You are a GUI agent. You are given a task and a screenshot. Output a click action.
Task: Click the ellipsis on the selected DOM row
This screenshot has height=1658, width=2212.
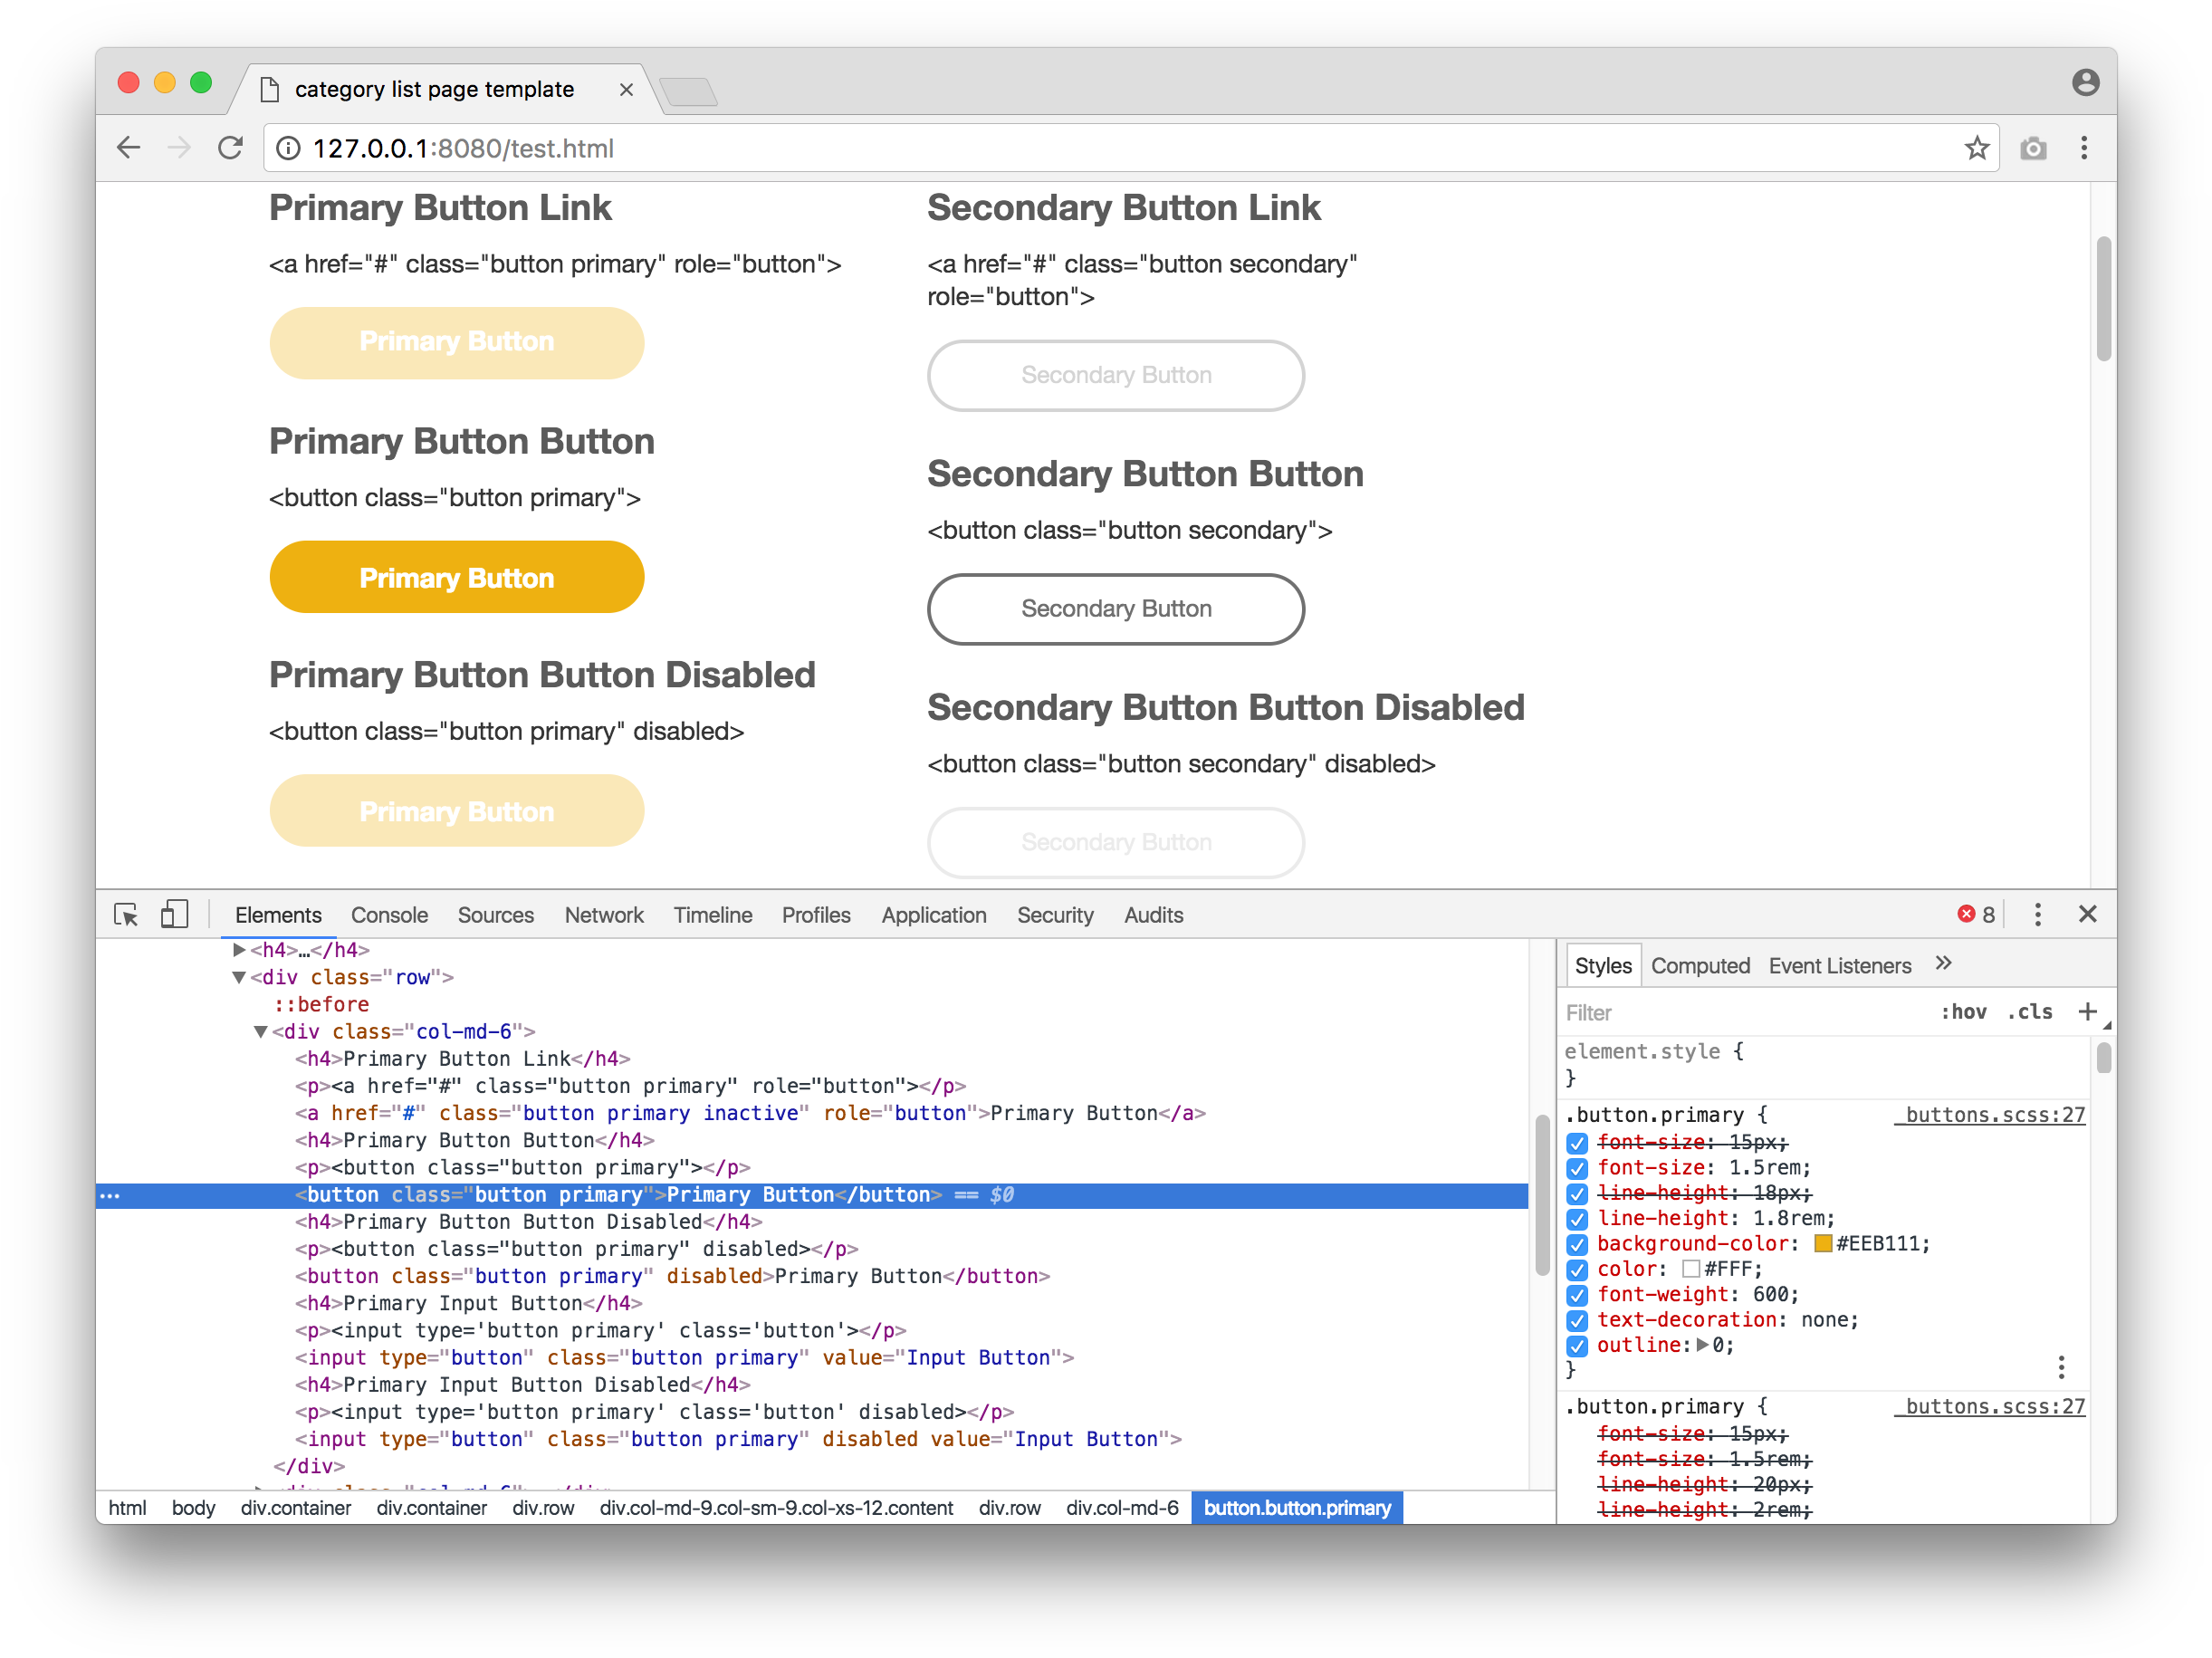[x=110, y=1195]
